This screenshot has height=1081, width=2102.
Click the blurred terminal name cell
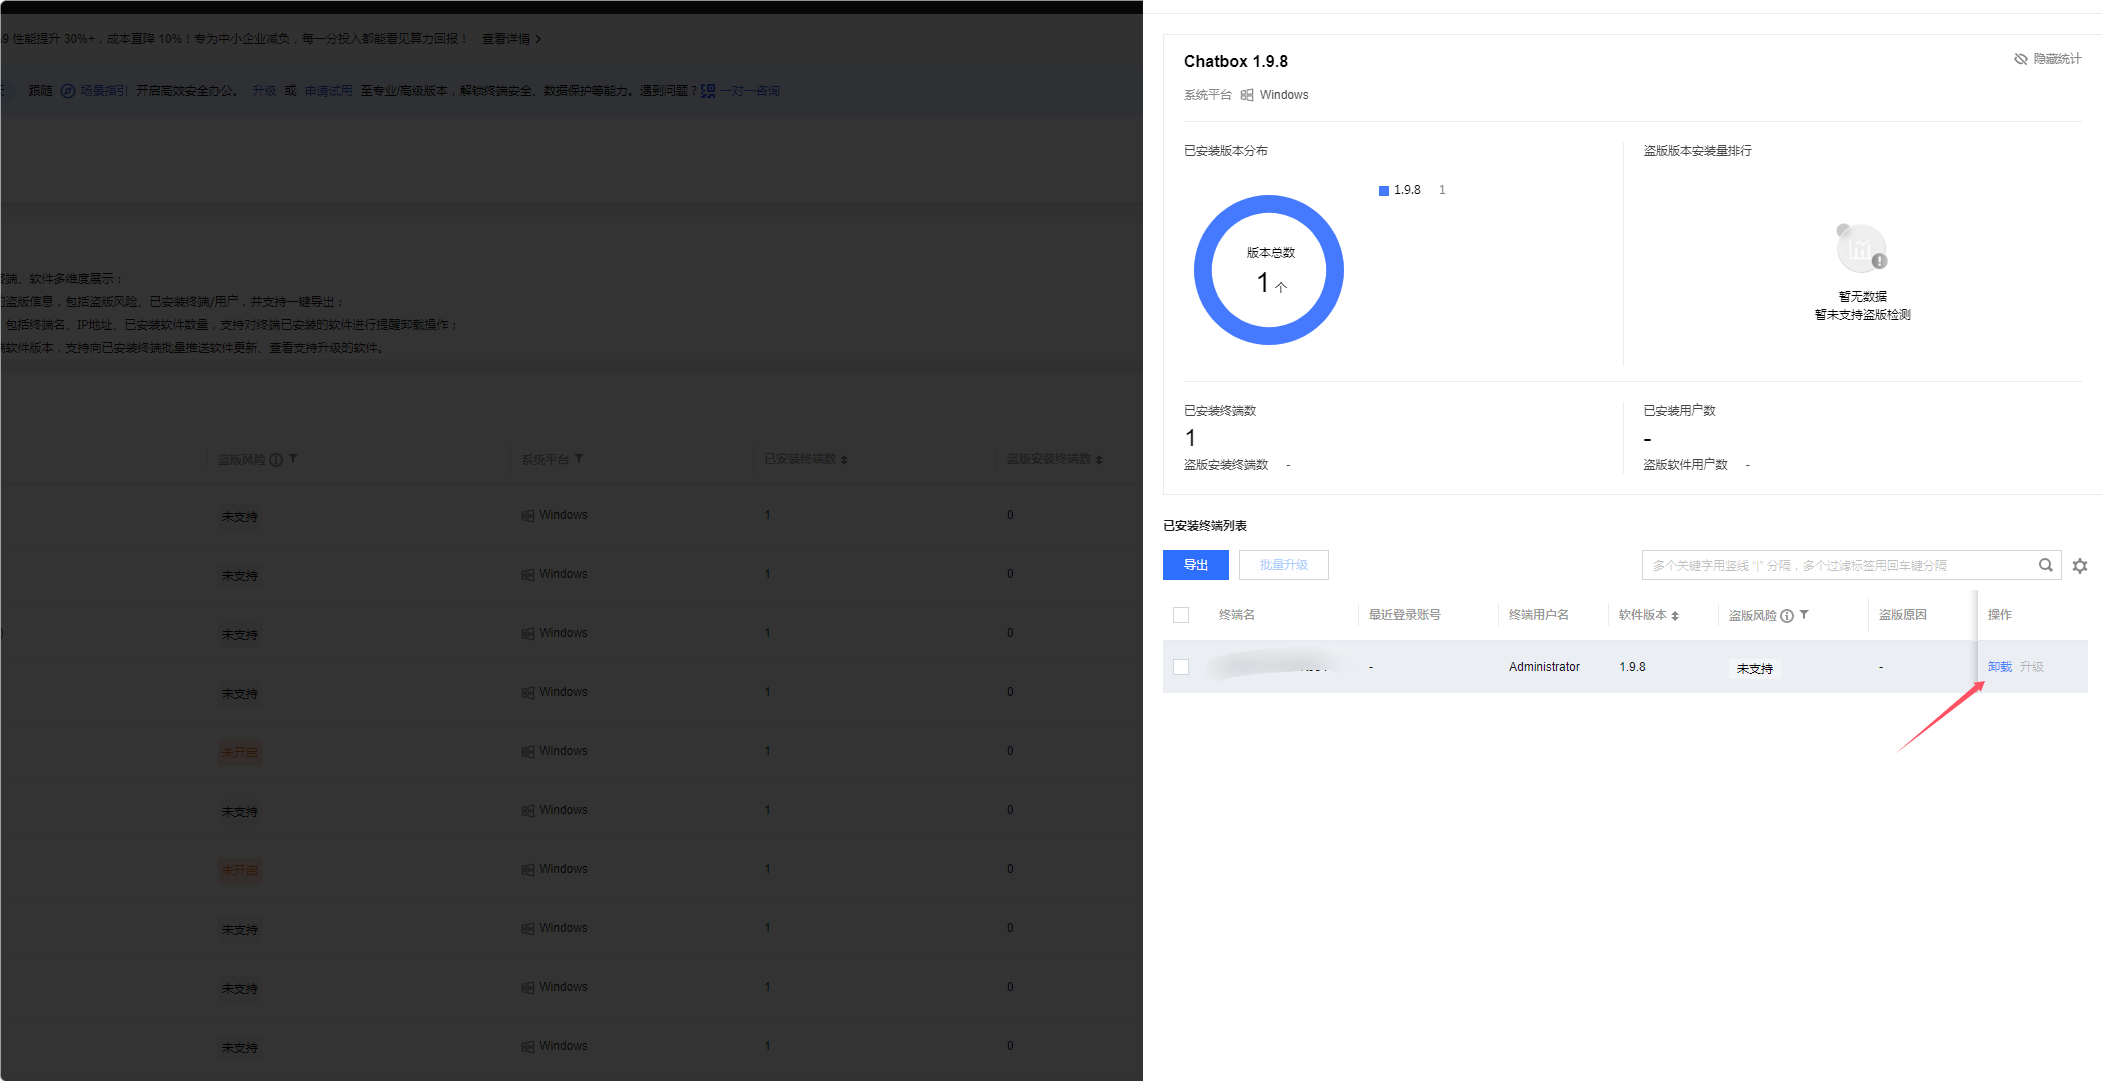coord(1276,666)
